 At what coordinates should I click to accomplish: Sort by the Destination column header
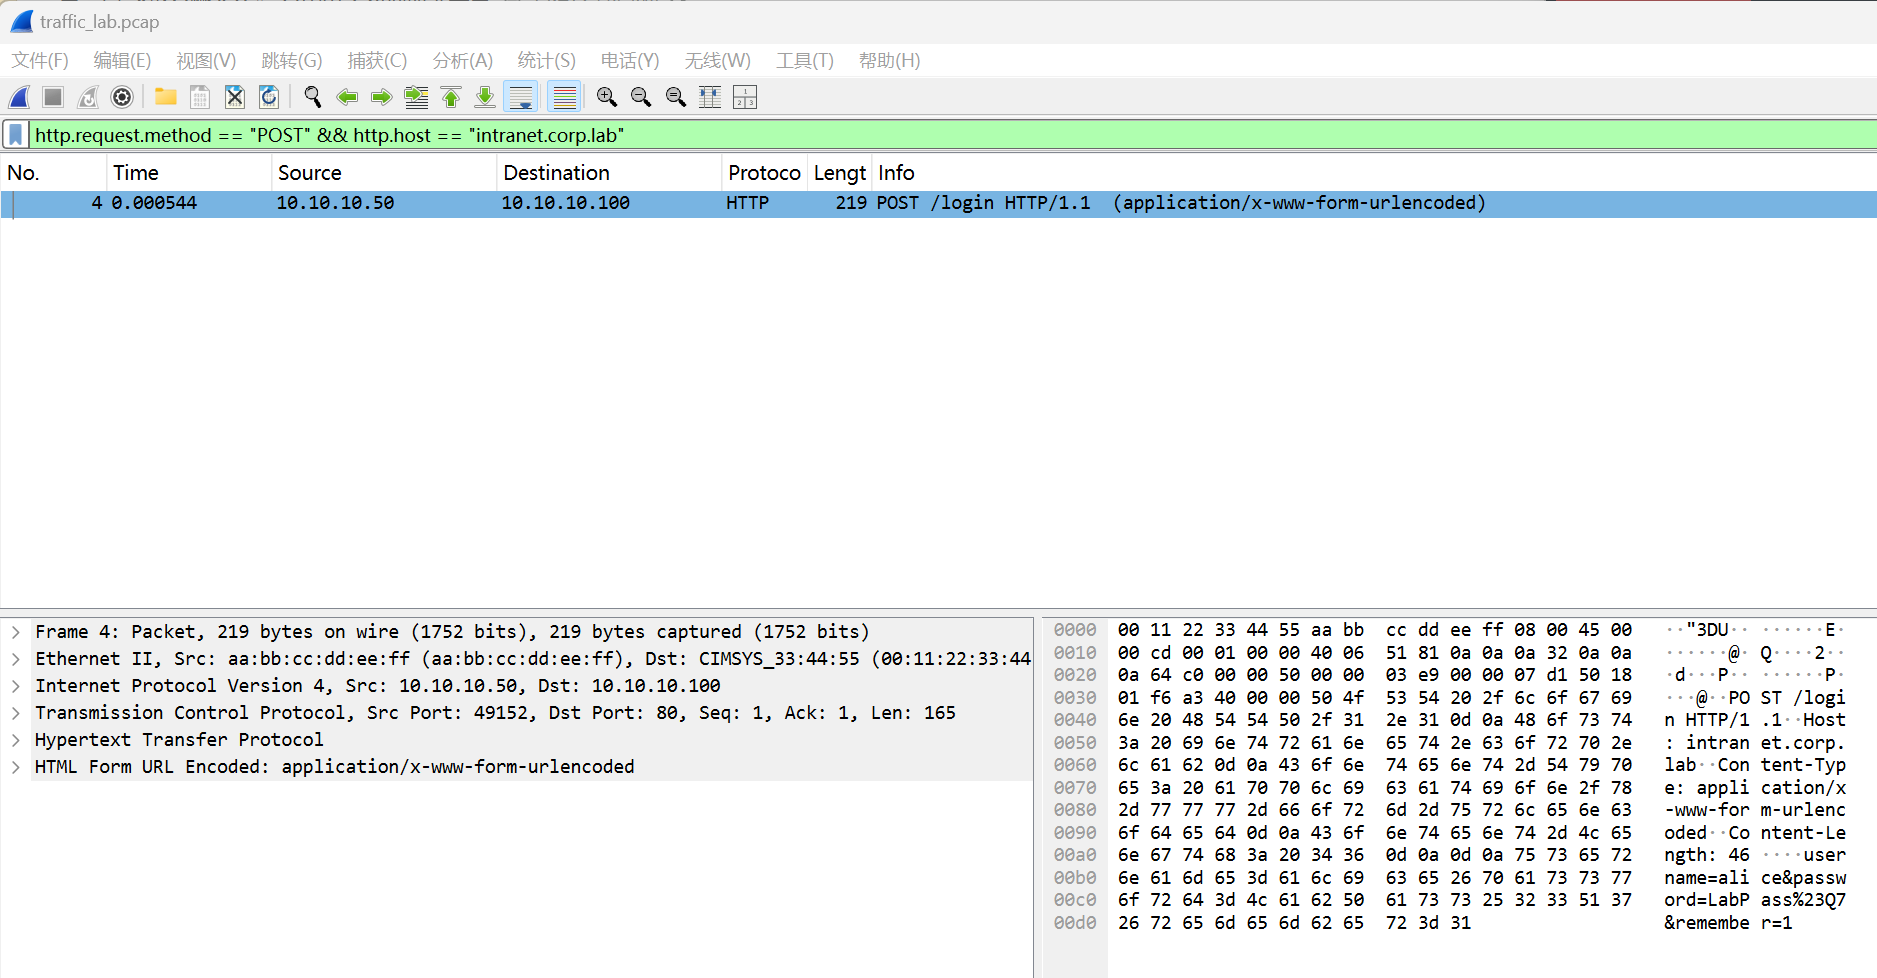point(609,173)
